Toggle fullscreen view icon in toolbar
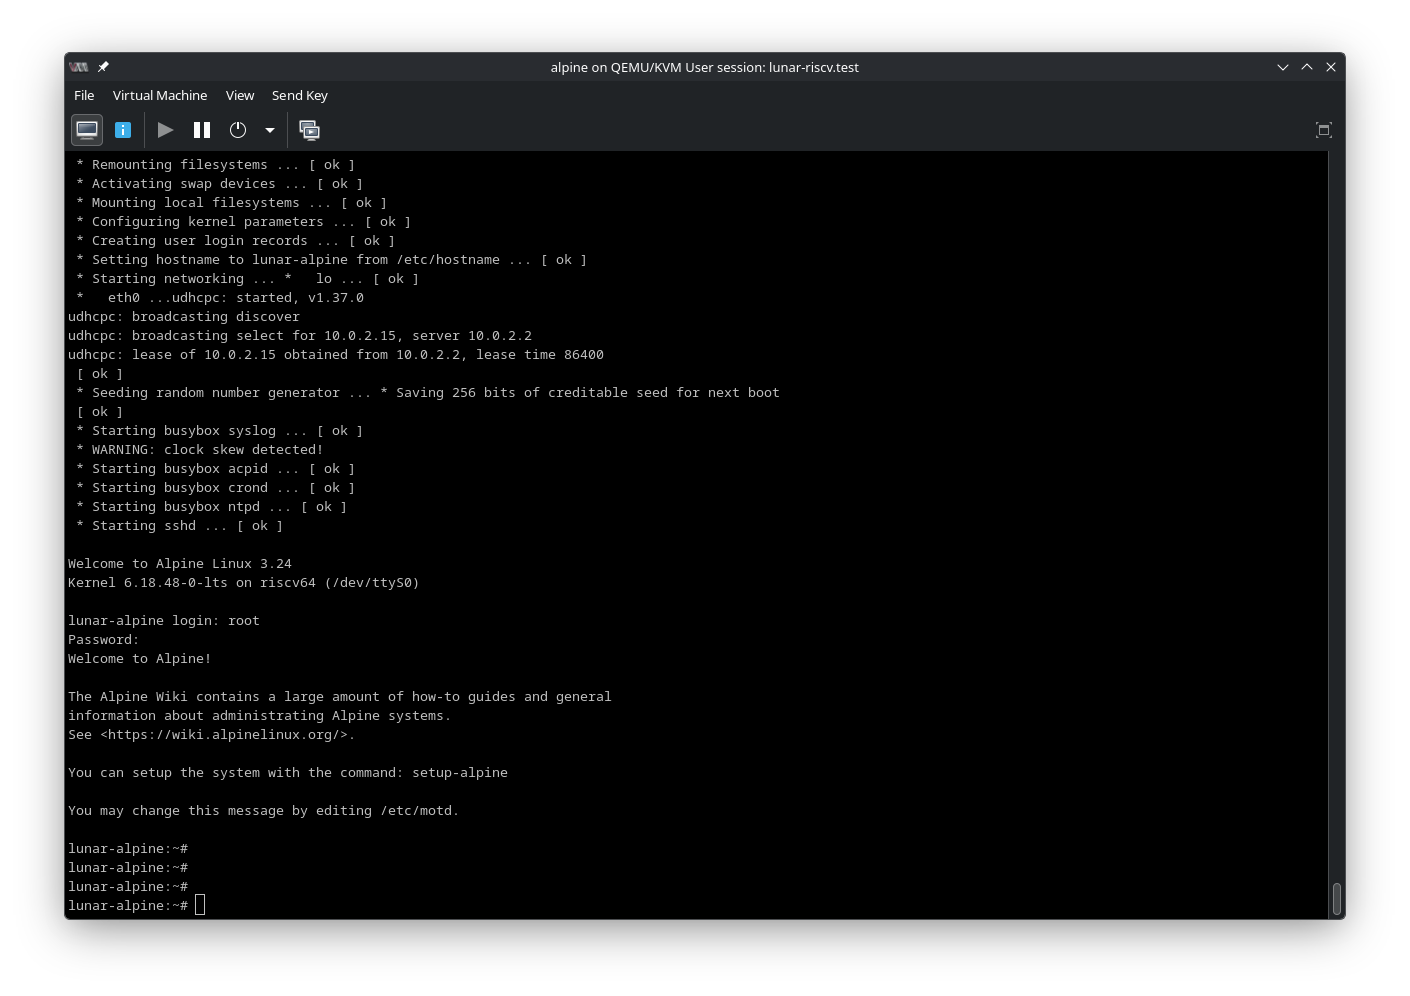 point(1324,130)
